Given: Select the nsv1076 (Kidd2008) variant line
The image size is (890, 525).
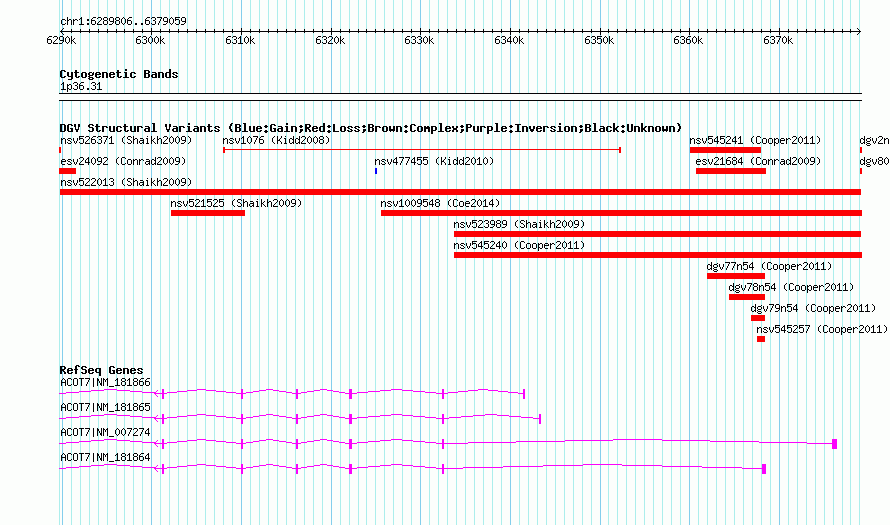Looking at the screenshot, I should [422, 150].
